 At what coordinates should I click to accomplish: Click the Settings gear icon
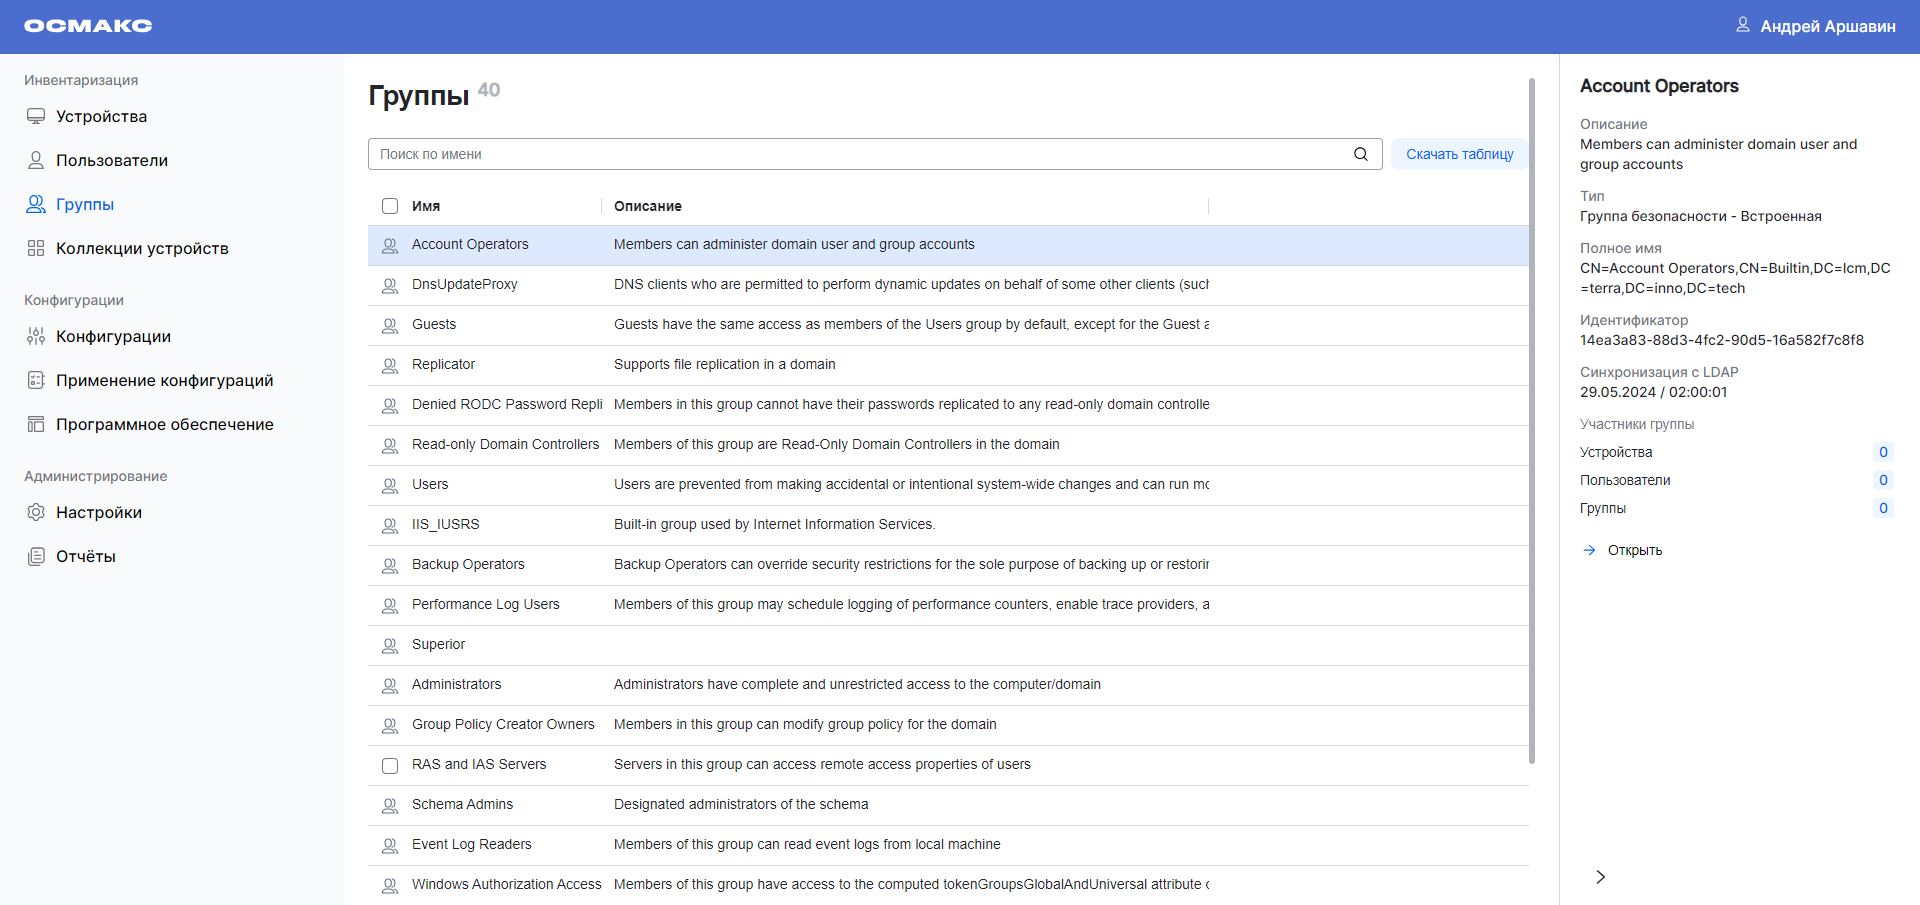(36, 512)
